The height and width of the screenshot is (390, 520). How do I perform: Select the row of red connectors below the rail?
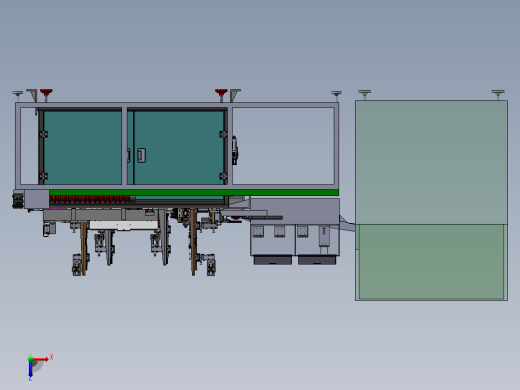[89, 200]
